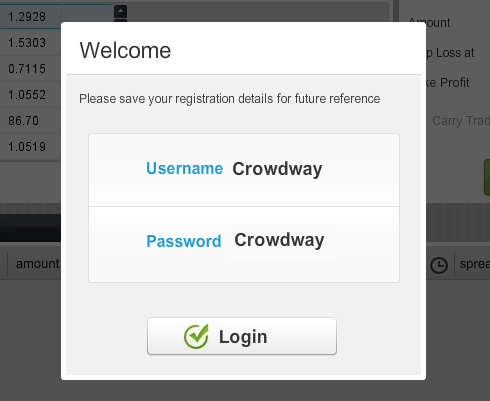Image resolution: width=490 pixels, height=401 pixels.
Task: Click the clock icon in the column header
Action: (x=439, y=265)
